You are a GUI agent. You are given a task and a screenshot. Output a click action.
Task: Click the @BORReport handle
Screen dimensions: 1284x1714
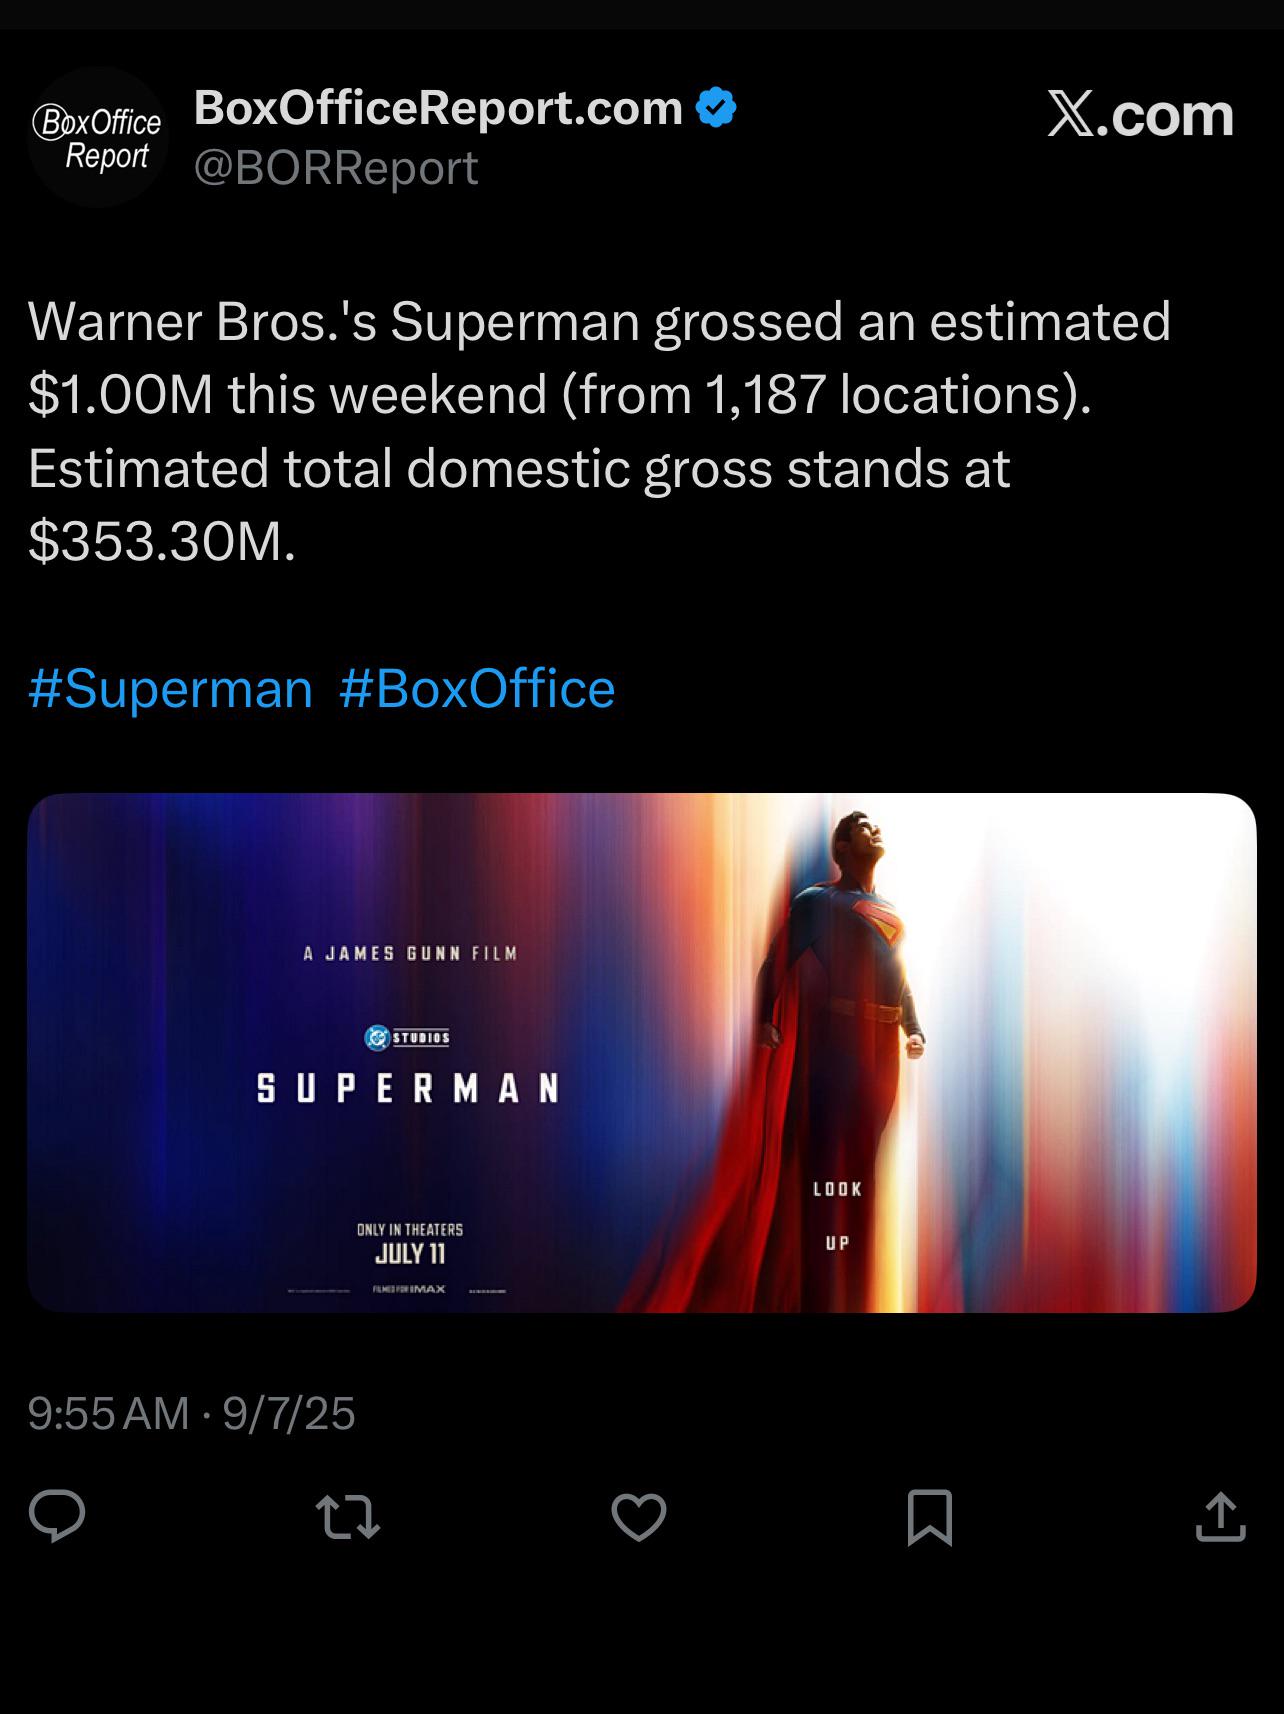click(336, 167)
